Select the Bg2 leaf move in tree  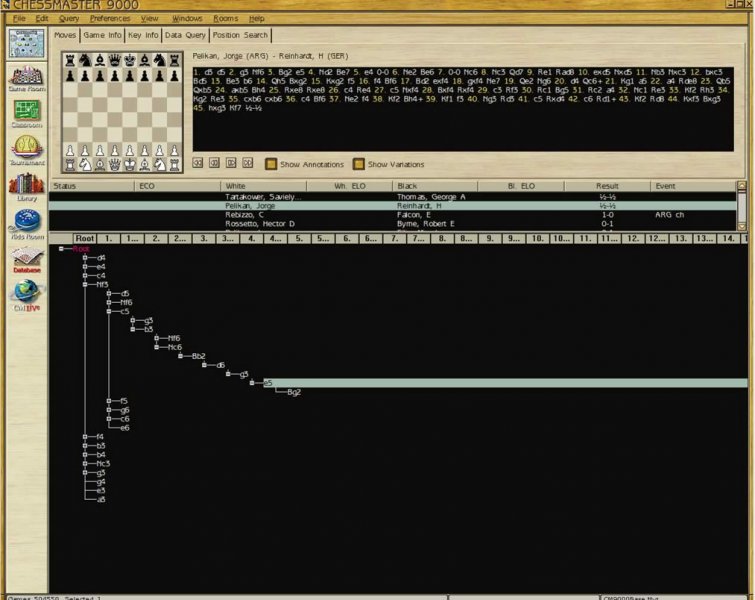pos(294,392)
